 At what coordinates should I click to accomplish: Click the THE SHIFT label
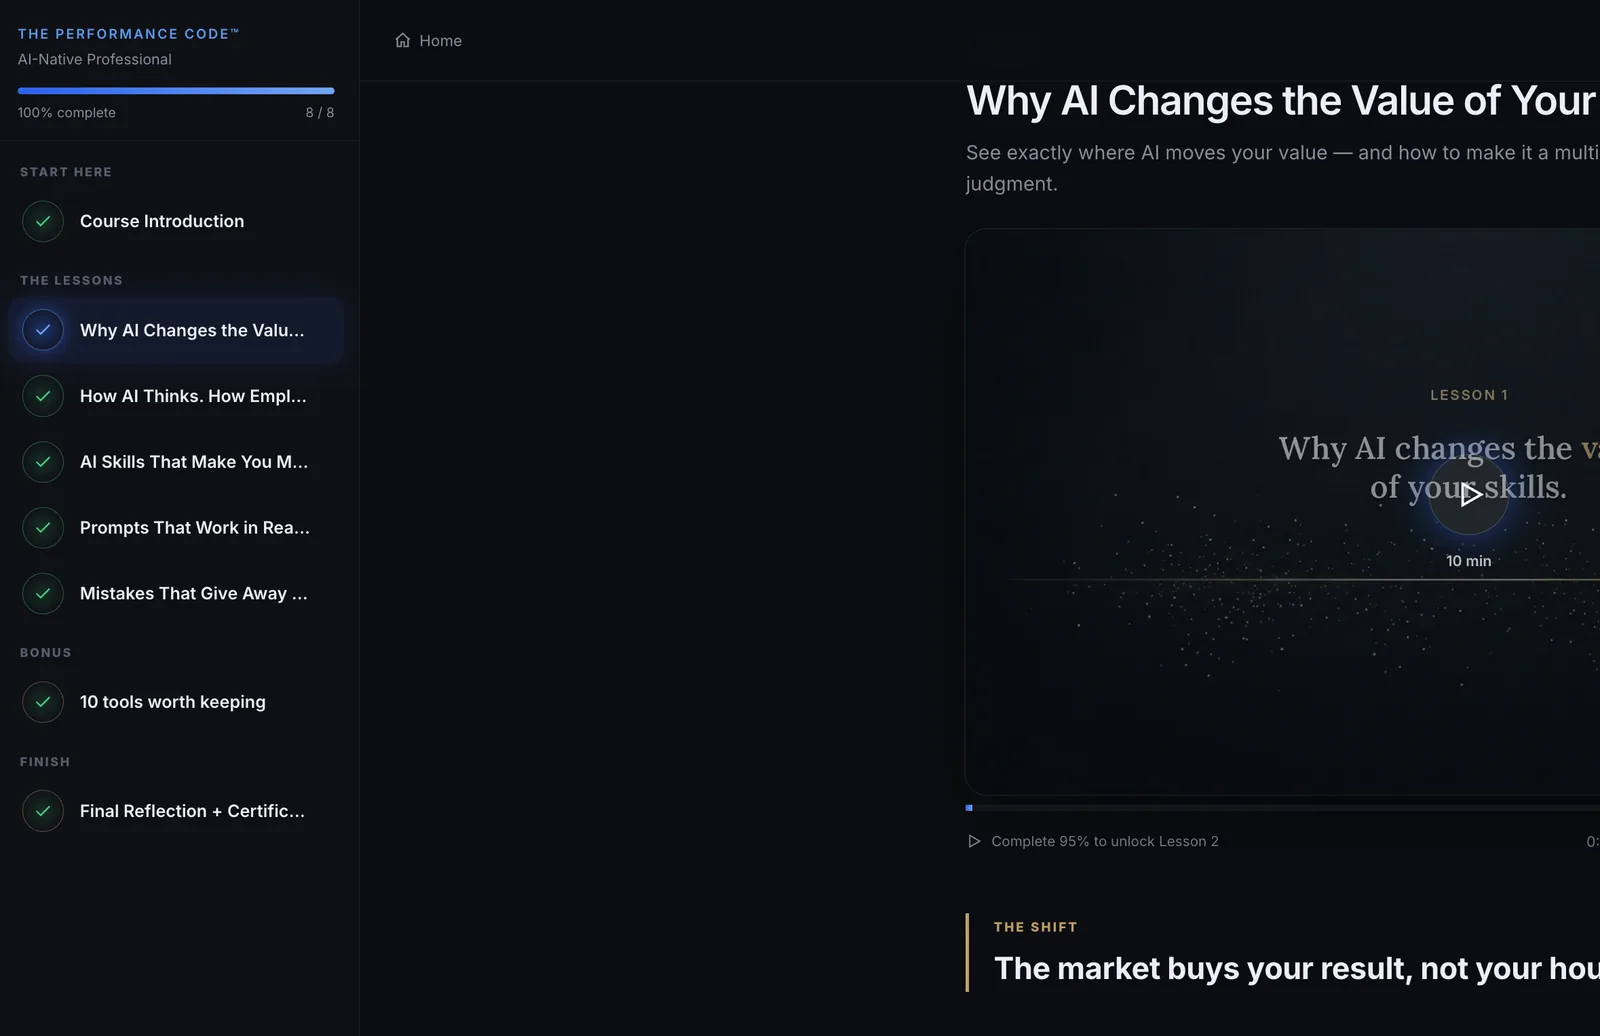(x=1036, y=927)
